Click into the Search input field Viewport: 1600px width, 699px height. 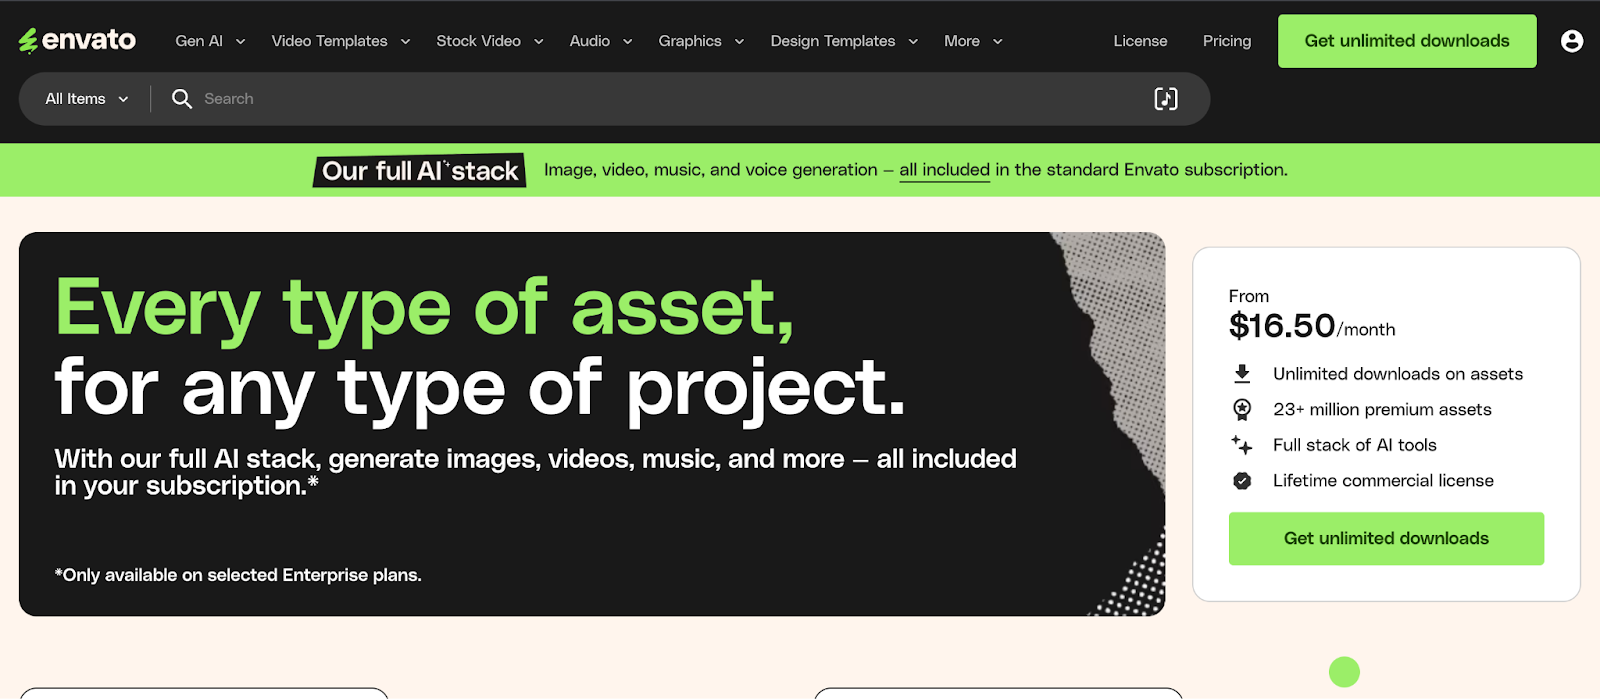click(670, 99)
